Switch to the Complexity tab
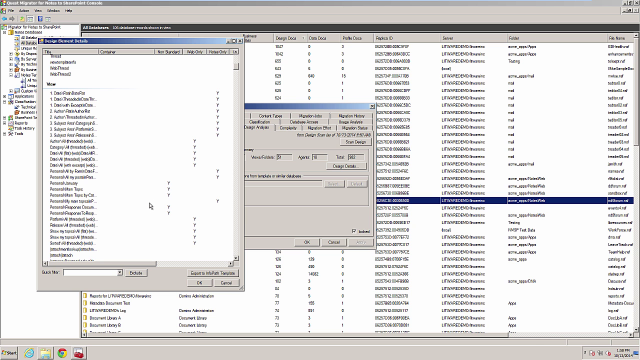640x360 pixels. pyautogui.click(x=288, y=128)
